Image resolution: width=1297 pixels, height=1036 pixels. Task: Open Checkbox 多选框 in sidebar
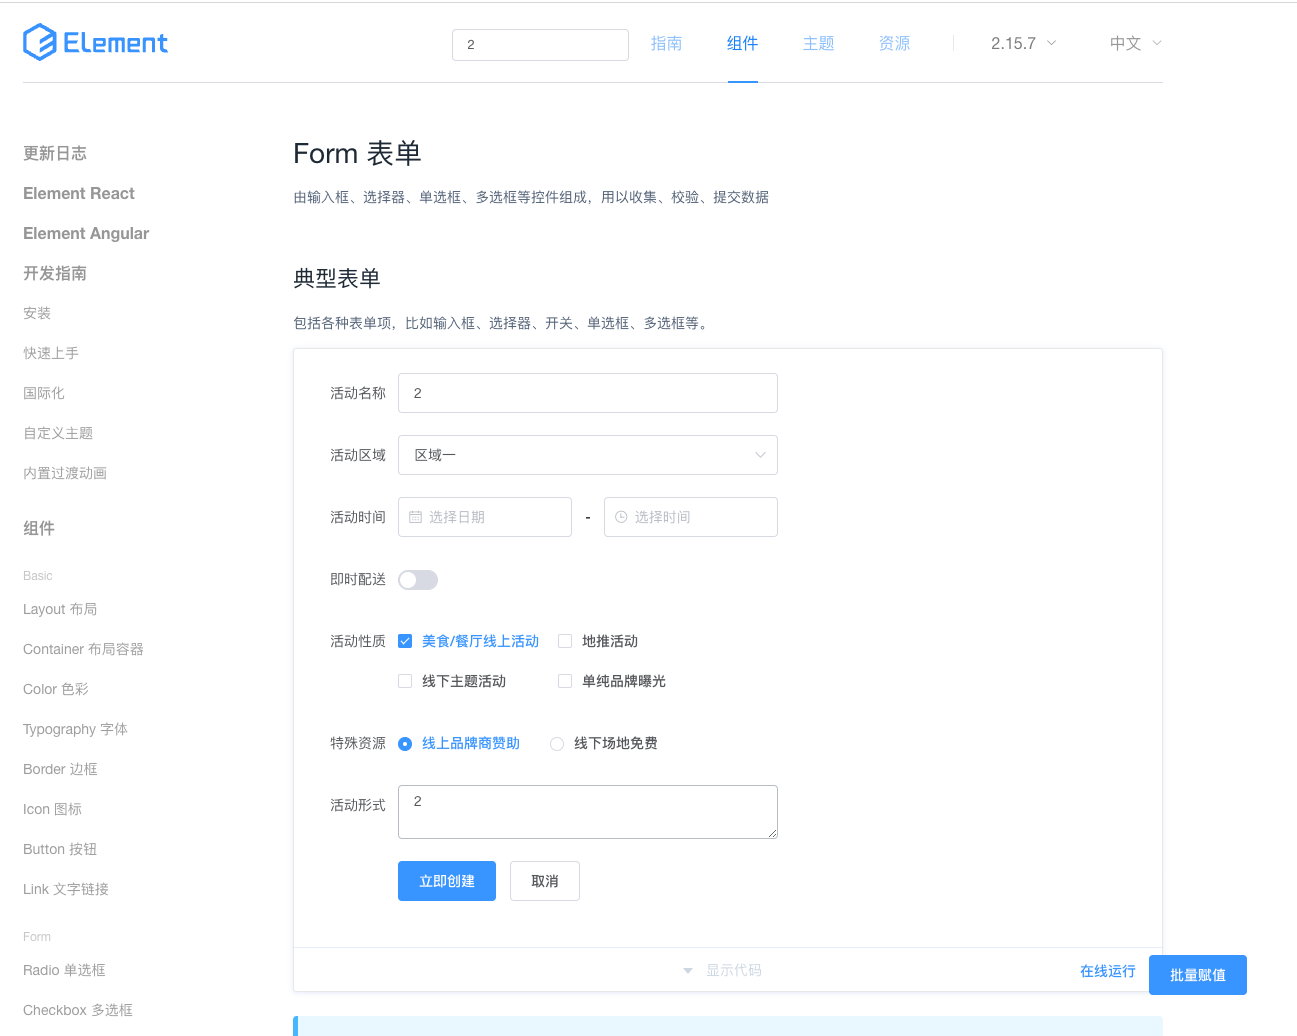coord(78,1010)
